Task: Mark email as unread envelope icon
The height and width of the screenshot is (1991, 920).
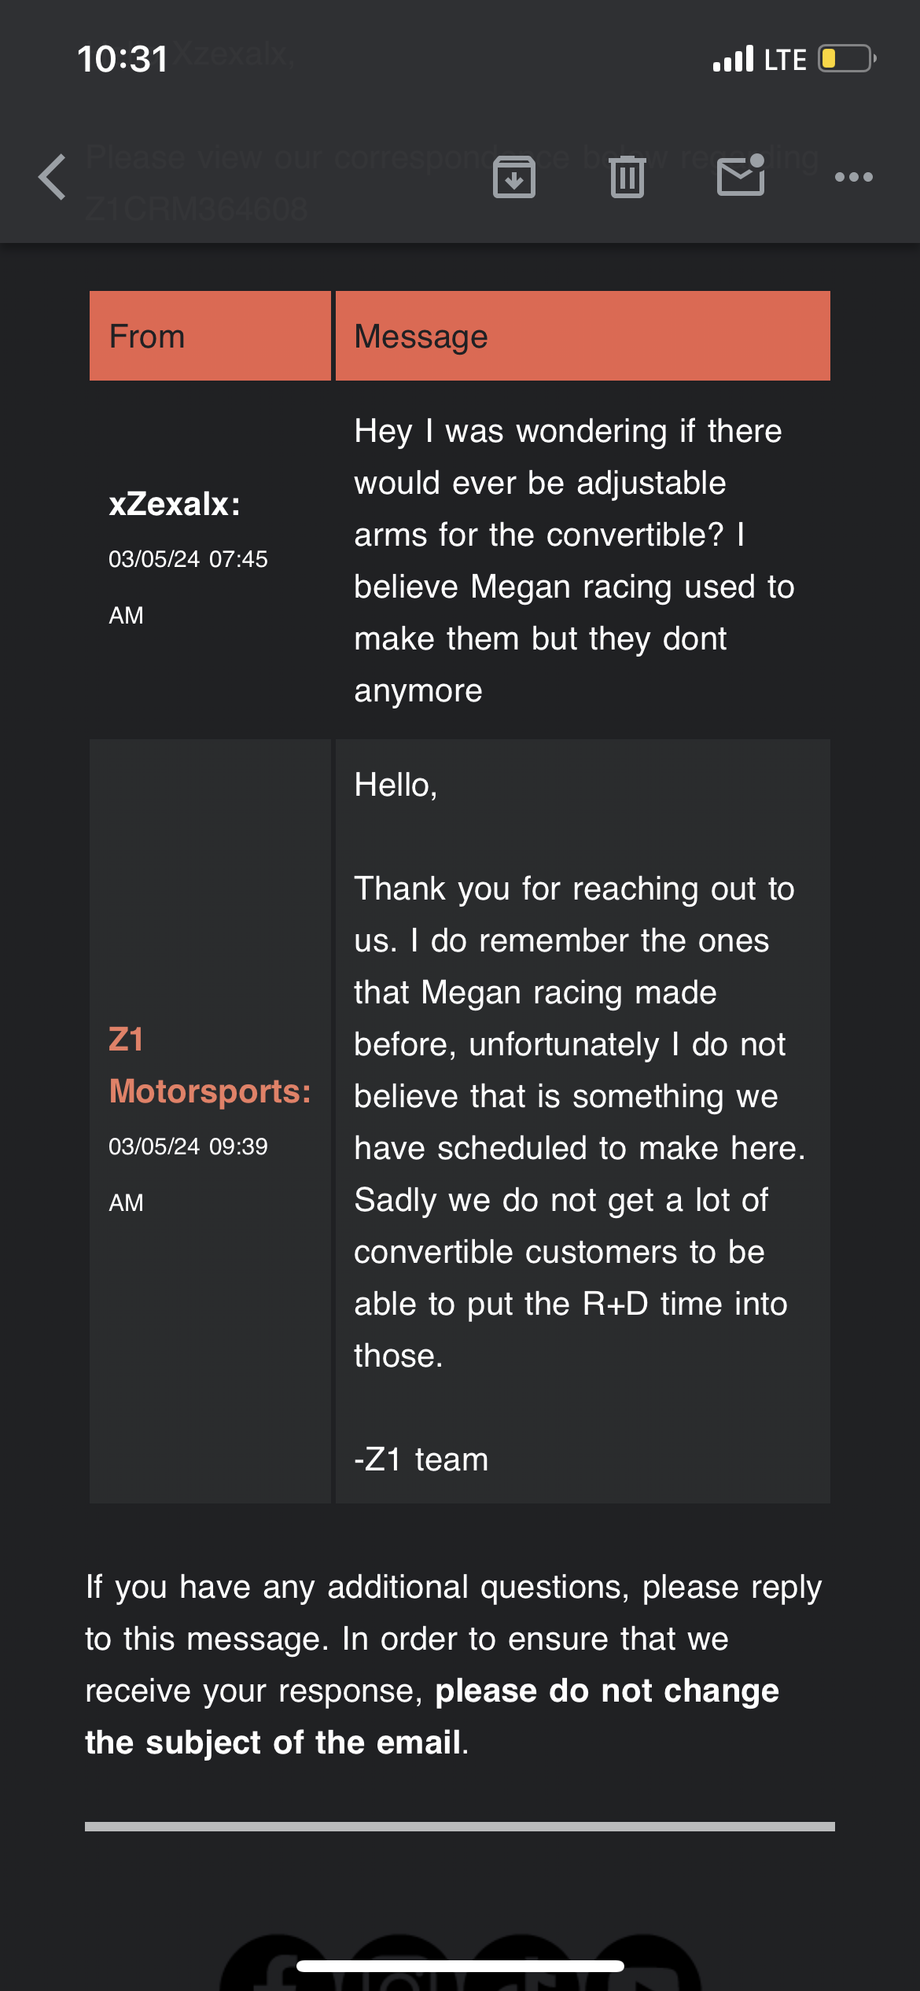Action: (741, 177)
